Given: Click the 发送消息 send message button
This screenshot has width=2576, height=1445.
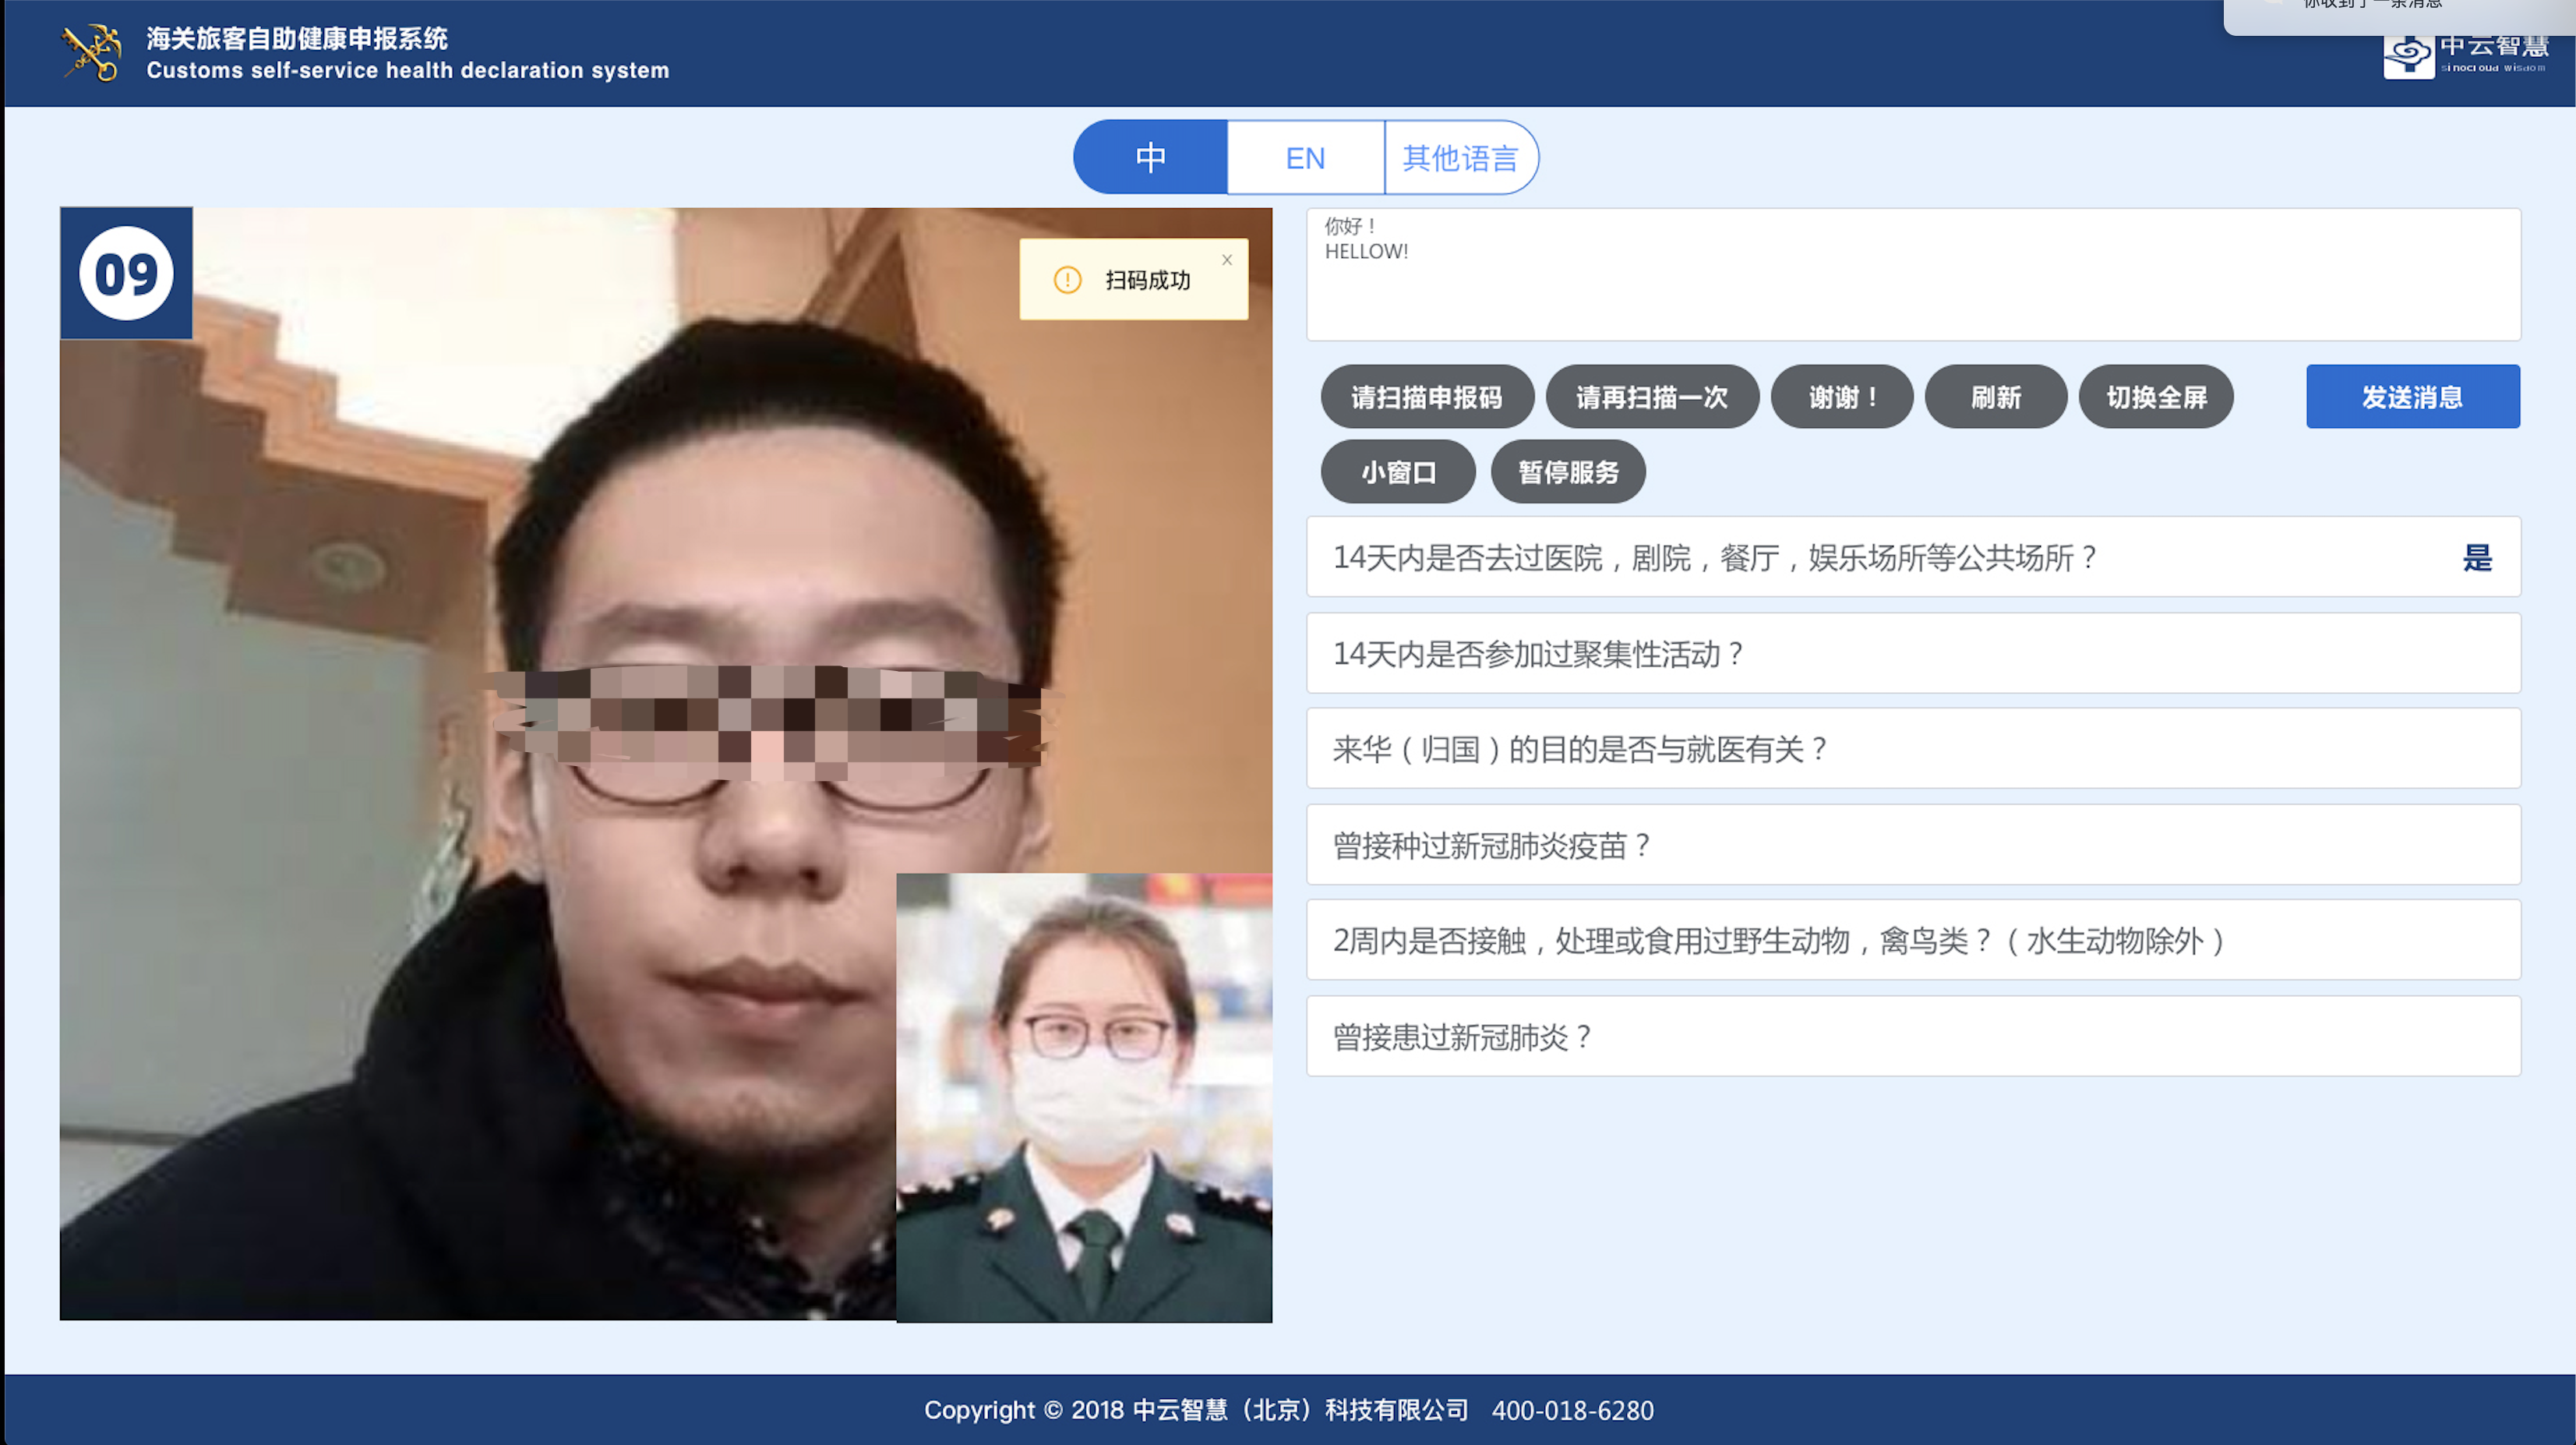Looking at the screenshot, I should 2412,397.
